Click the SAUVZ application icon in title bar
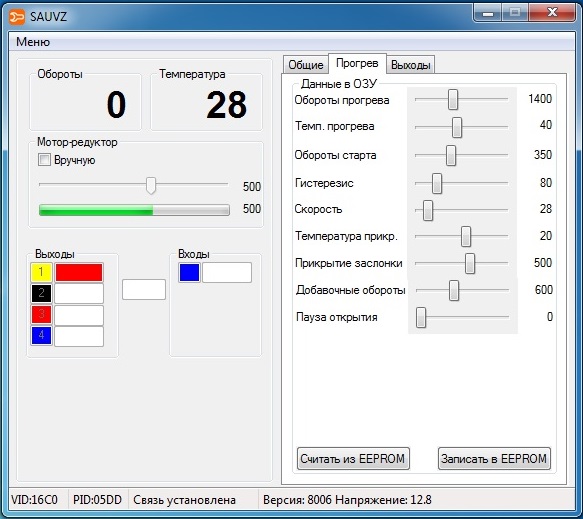 pyautogui.click(x=17, y=17)
